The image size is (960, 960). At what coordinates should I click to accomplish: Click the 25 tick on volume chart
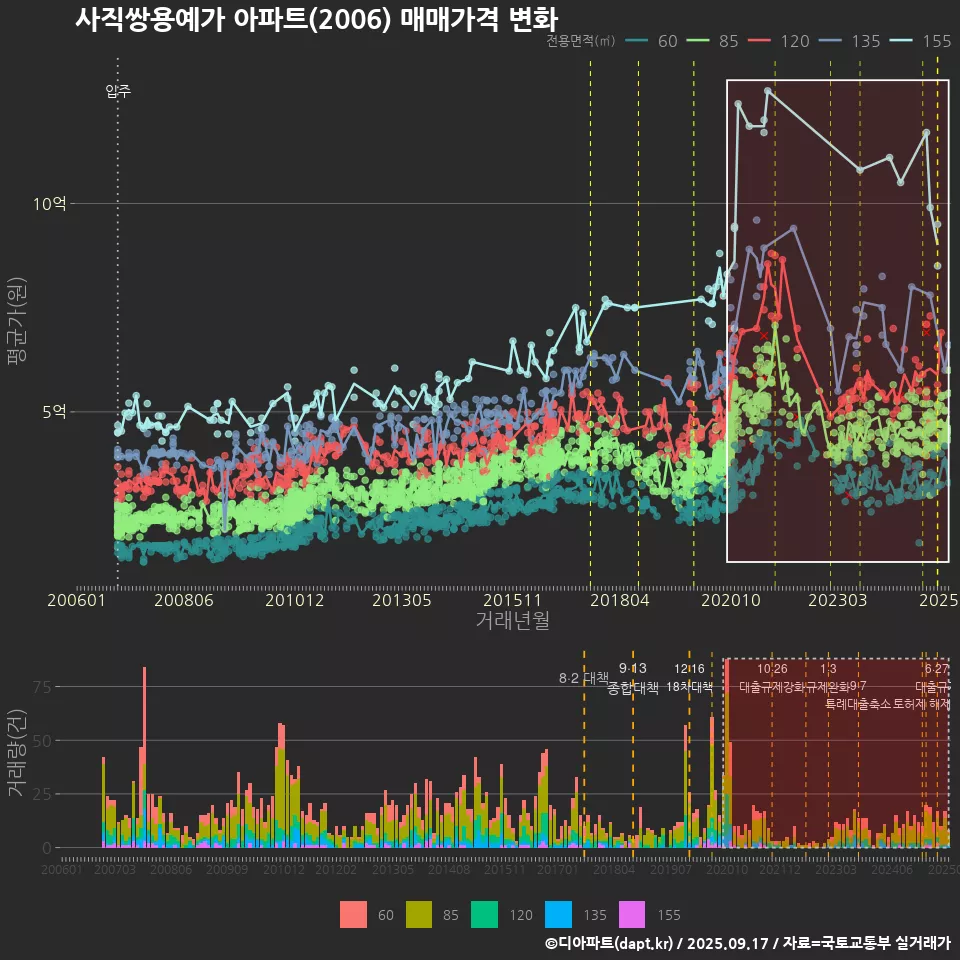(x=42, y=795)
